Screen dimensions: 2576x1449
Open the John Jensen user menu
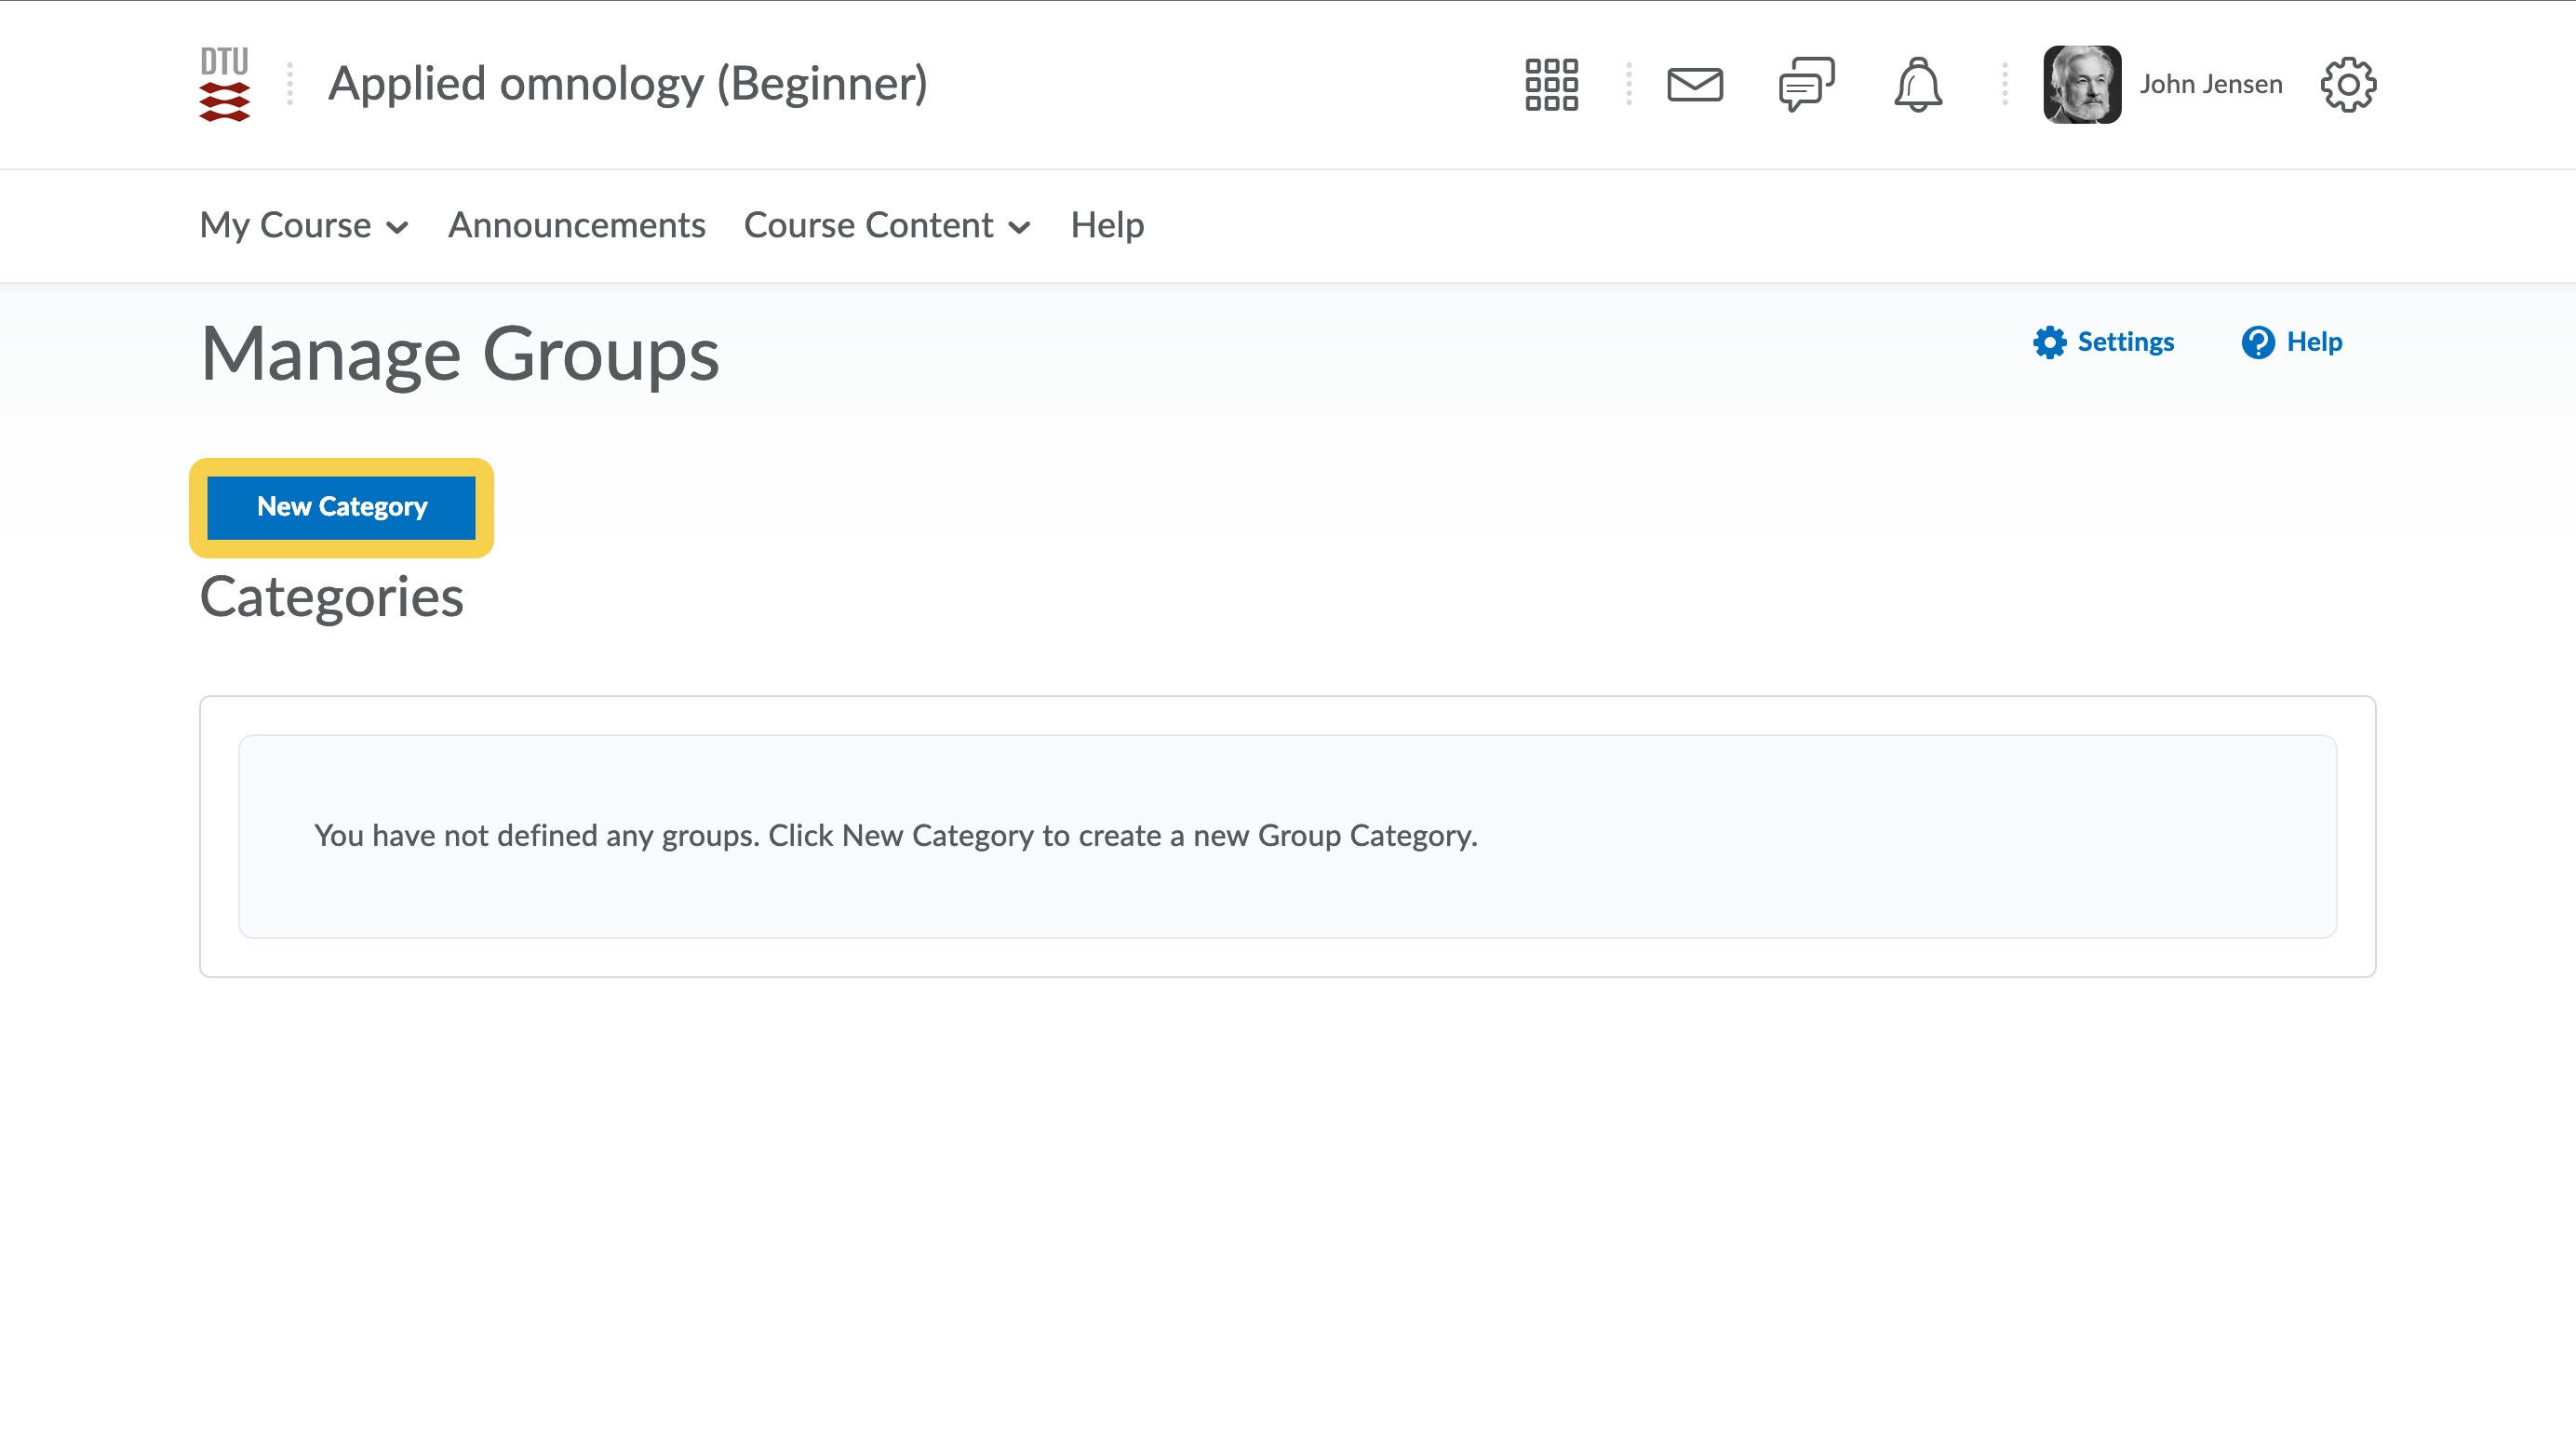[x=2210, y=84]
